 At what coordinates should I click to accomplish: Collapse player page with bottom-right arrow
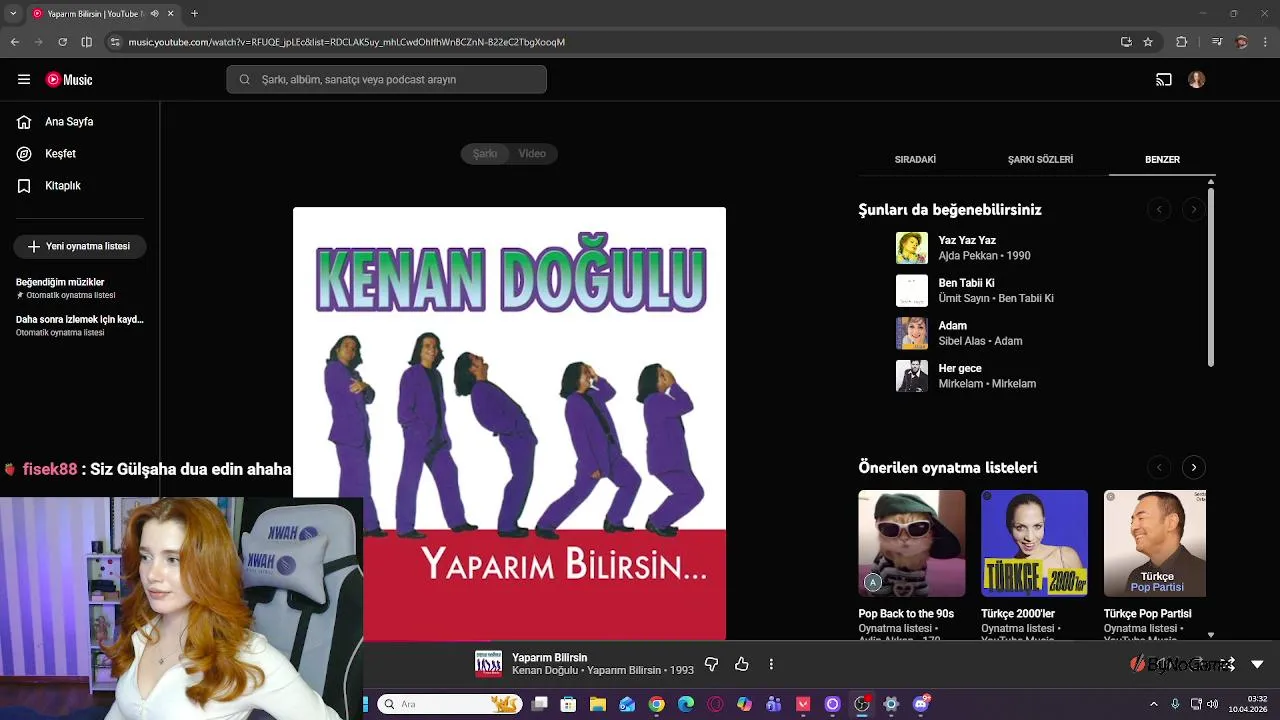[1257, 664]
